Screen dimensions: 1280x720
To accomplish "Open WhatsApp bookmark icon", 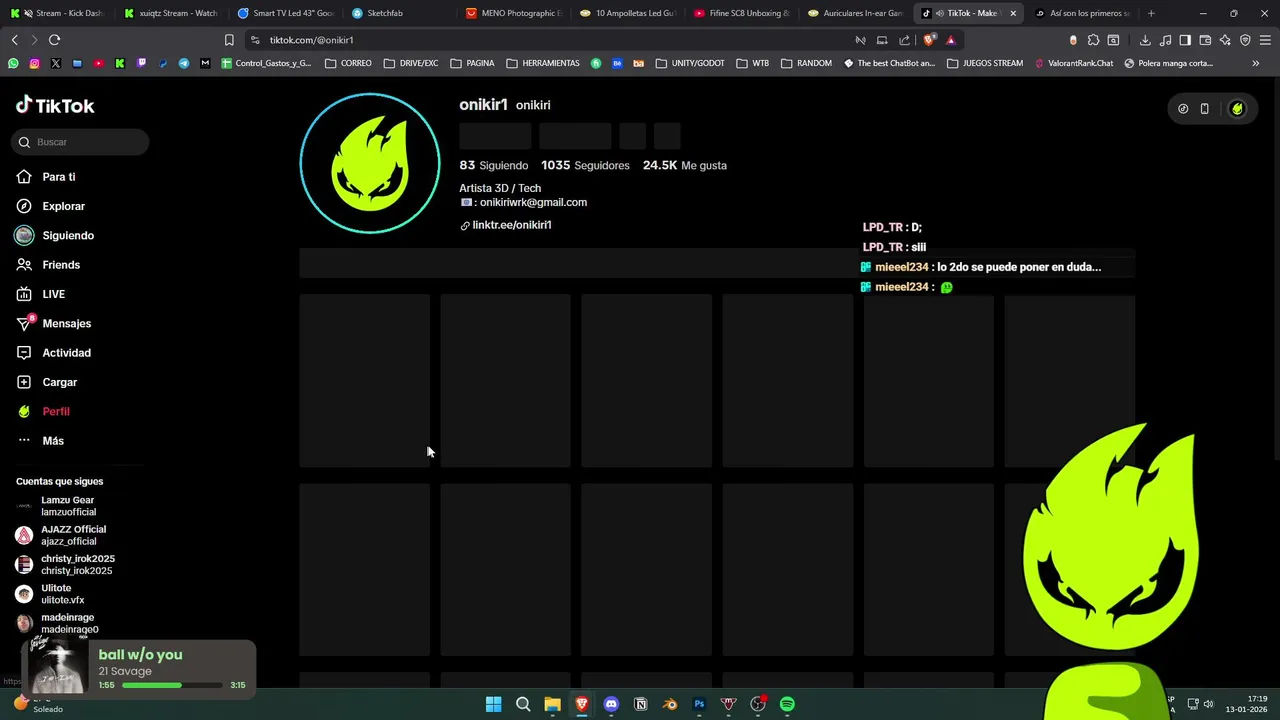I will (x=13, y=63).
